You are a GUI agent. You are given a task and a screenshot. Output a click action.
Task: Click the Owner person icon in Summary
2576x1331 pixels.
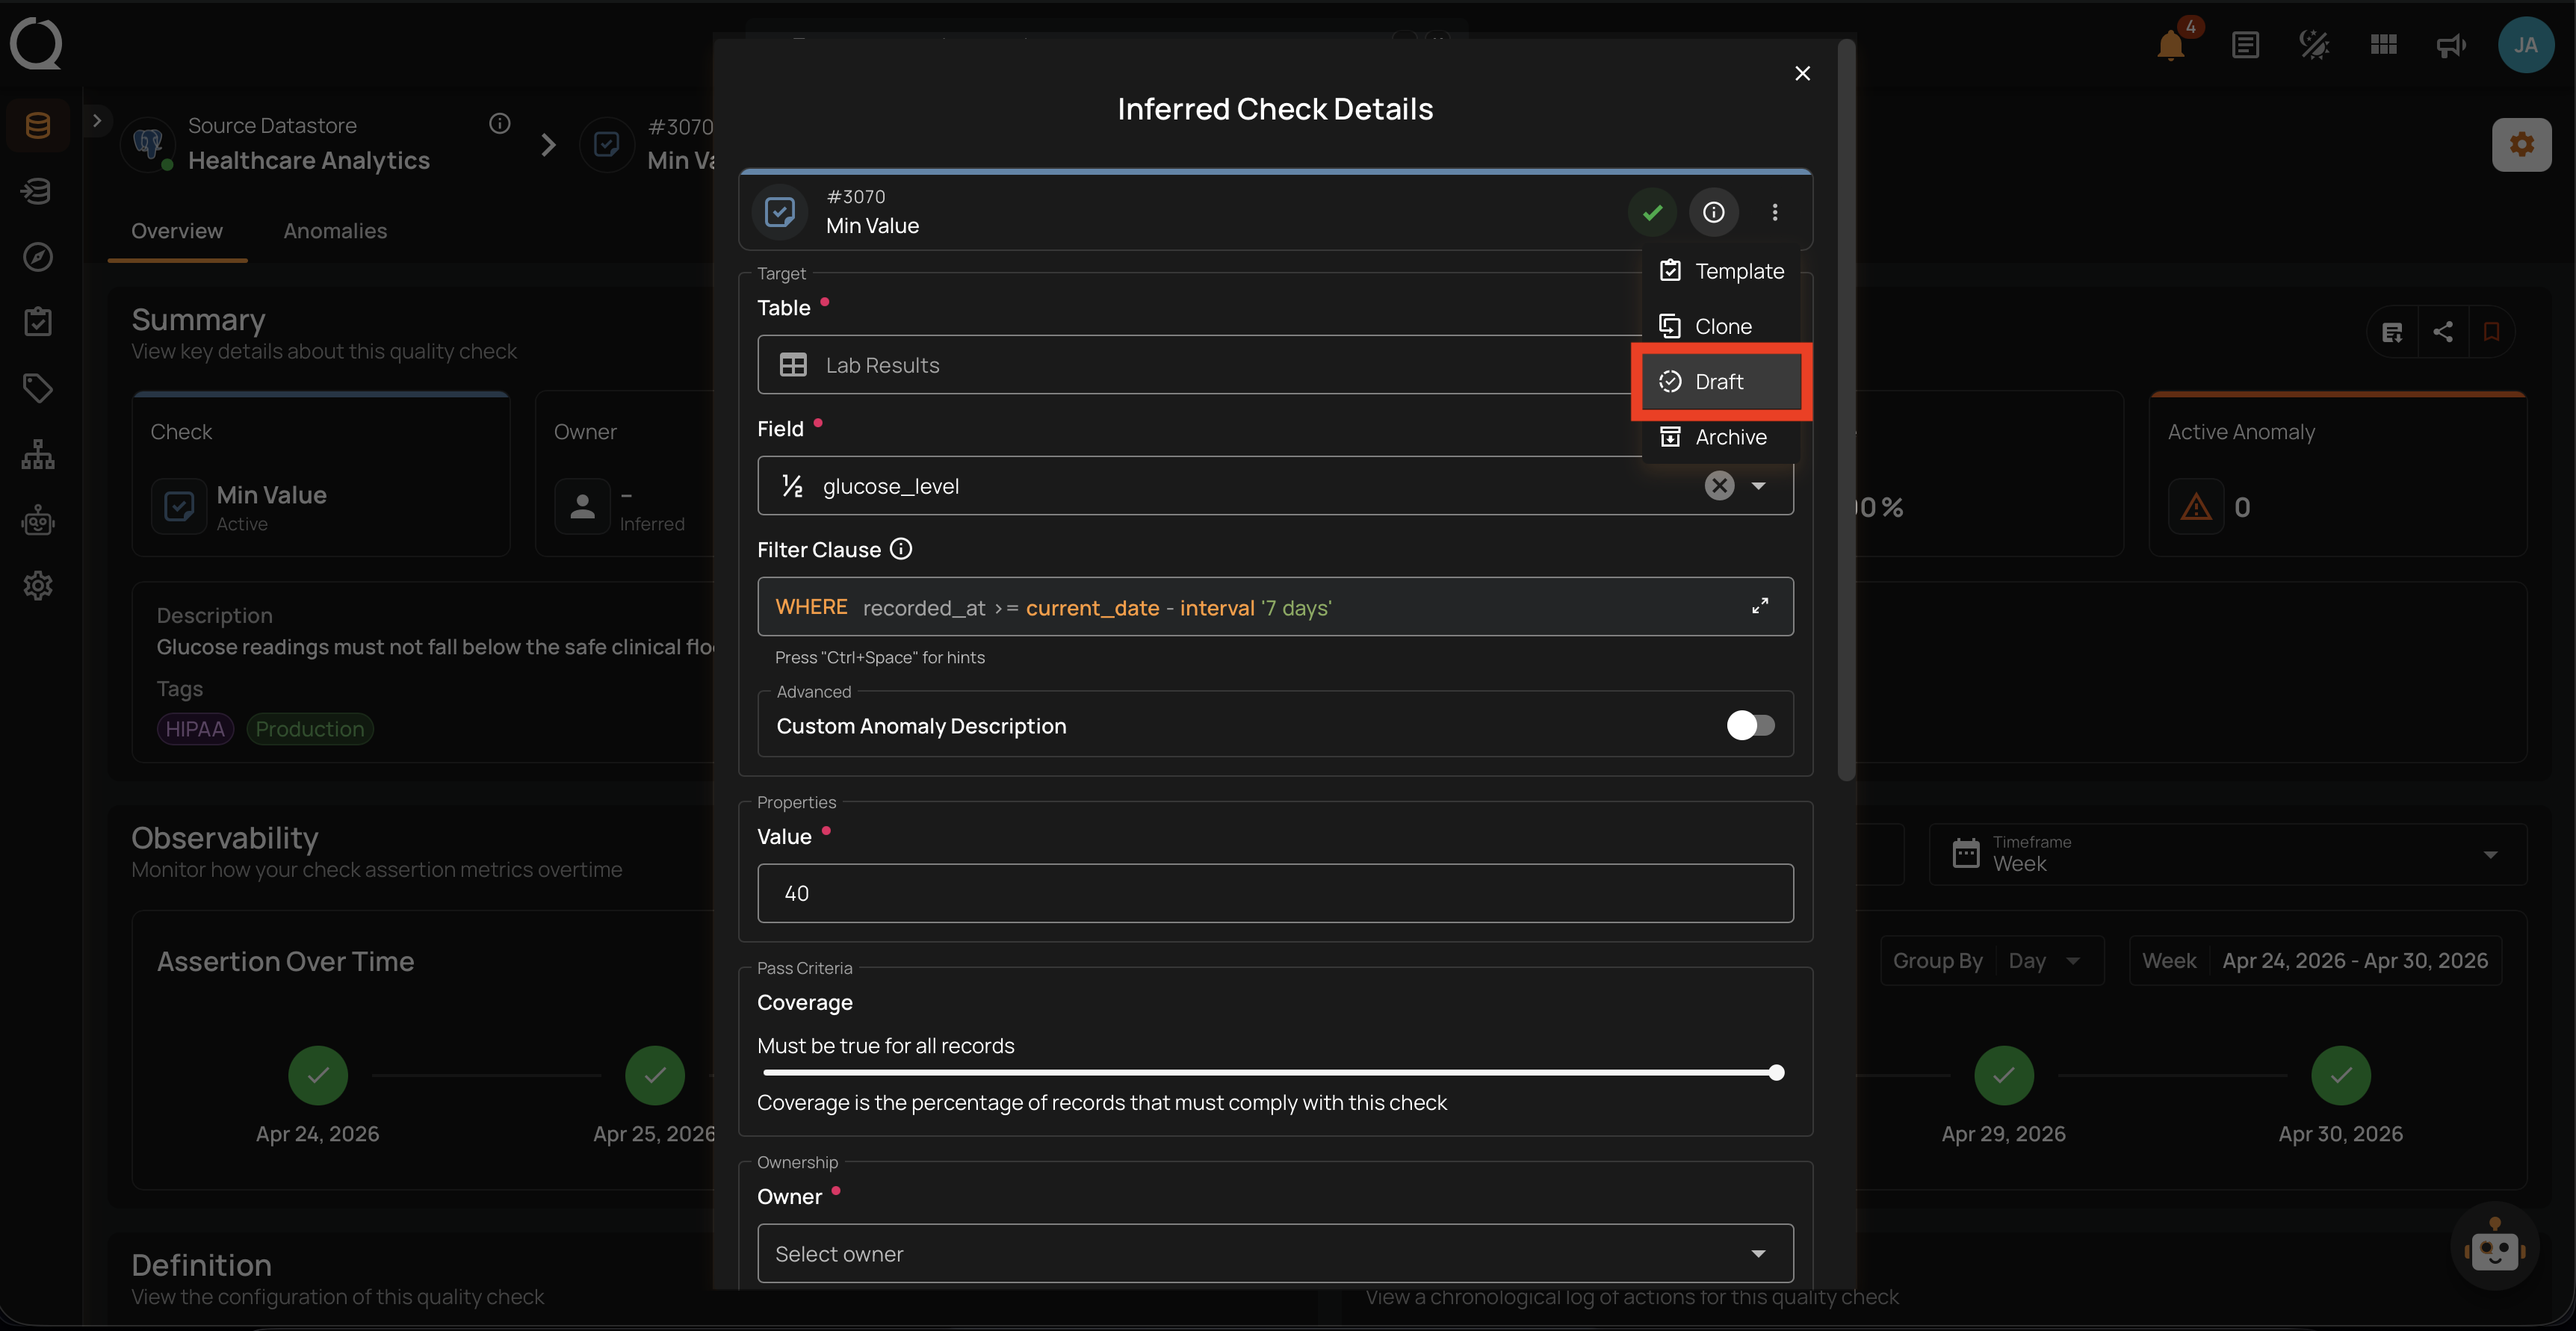[x=582, y=507]
